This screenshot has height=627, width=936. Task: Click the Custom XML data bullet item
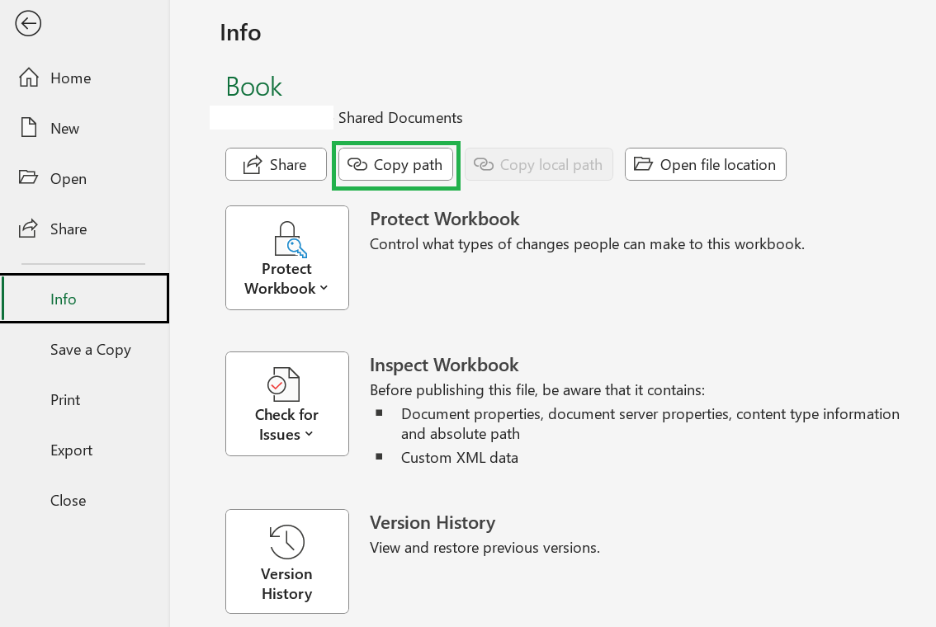[460, 457]
